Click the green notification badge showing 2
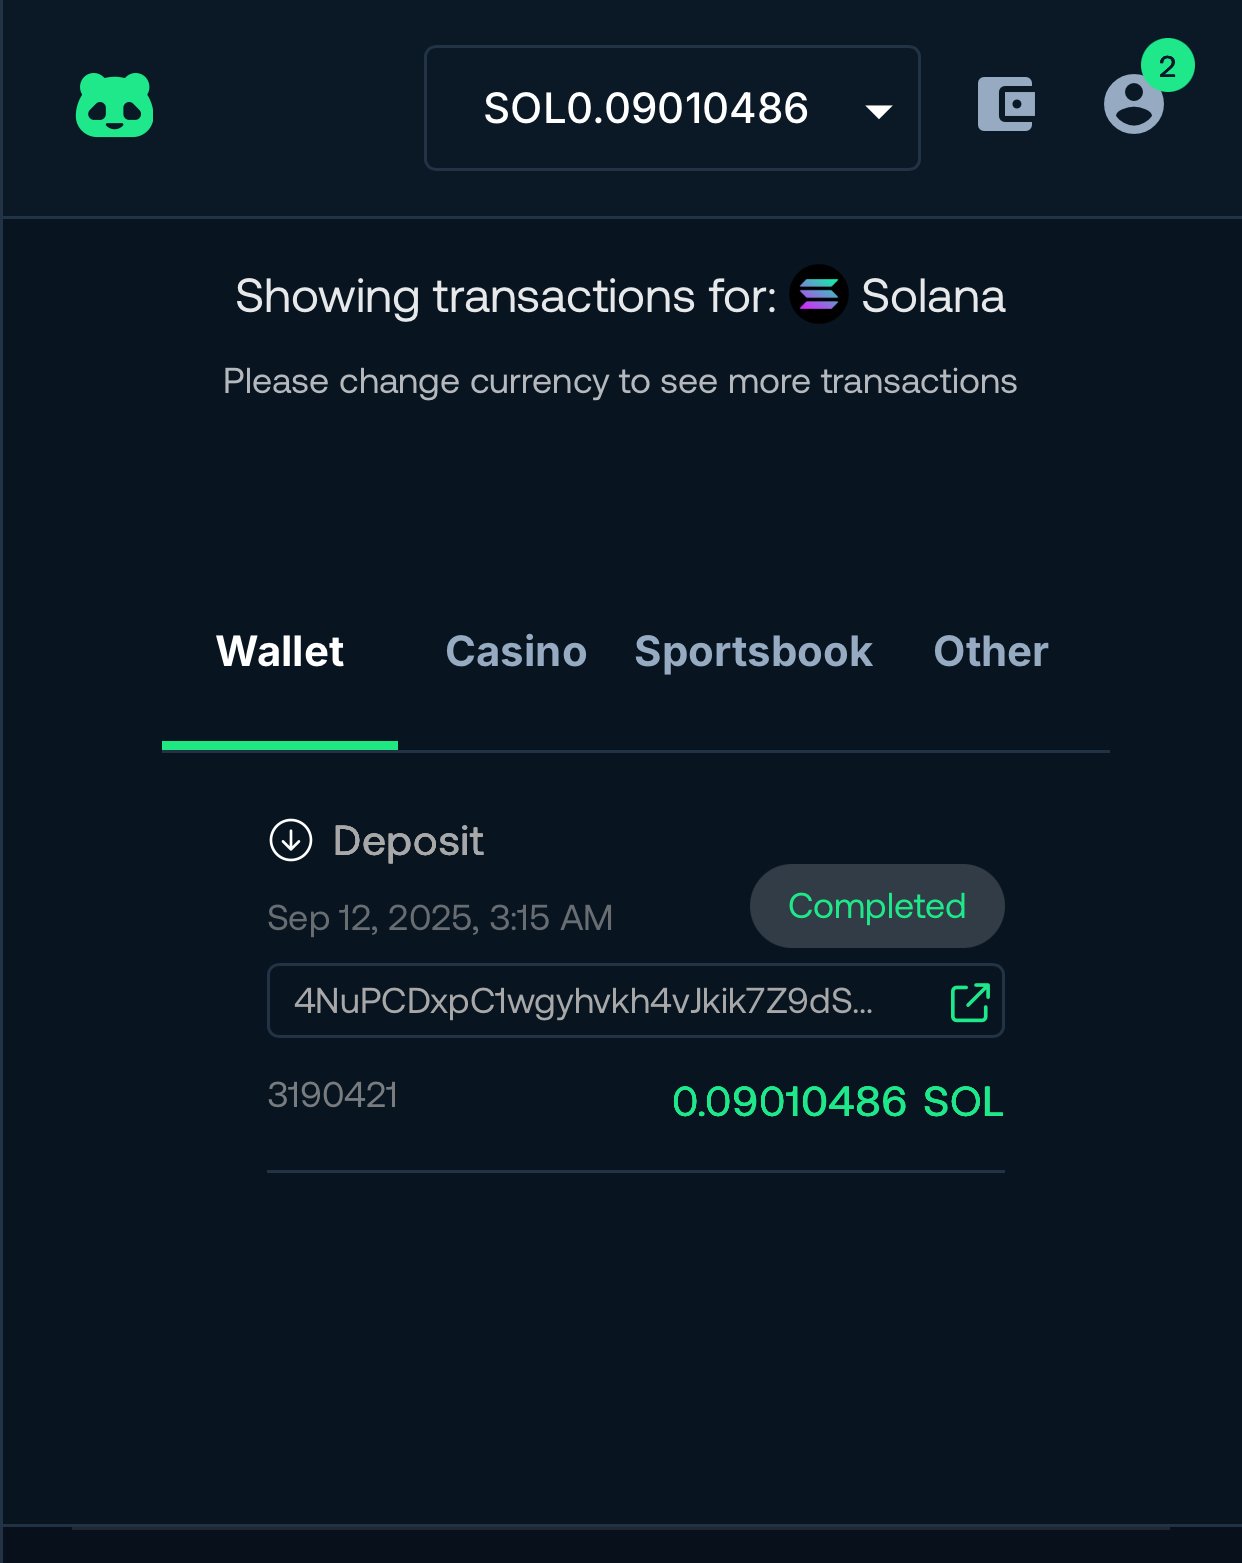Viewport: 1242px width, 1563px height. coord(1167,66)
